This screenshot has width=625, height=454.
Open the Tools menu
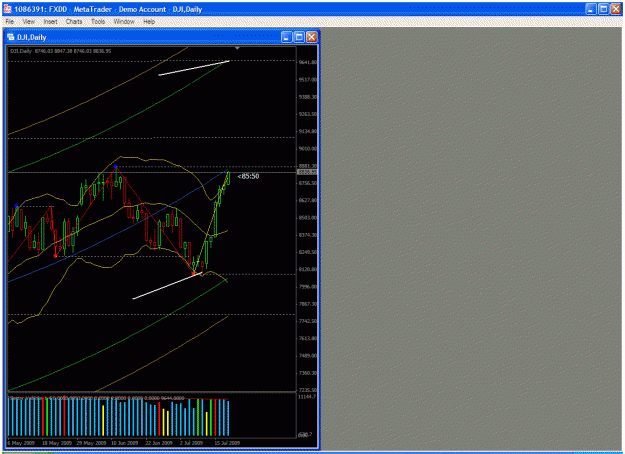[98, 22]
